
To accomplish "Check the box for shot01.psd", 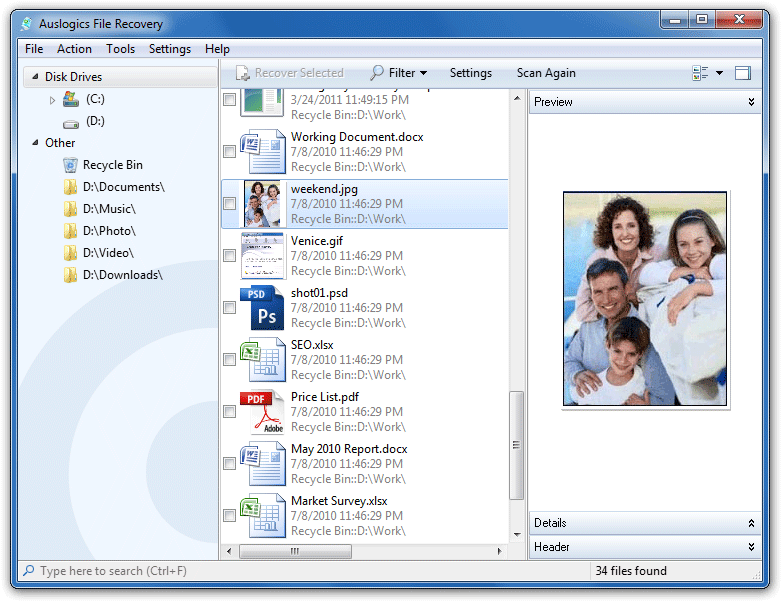I will pyautogui.click(x=229, y=308).
